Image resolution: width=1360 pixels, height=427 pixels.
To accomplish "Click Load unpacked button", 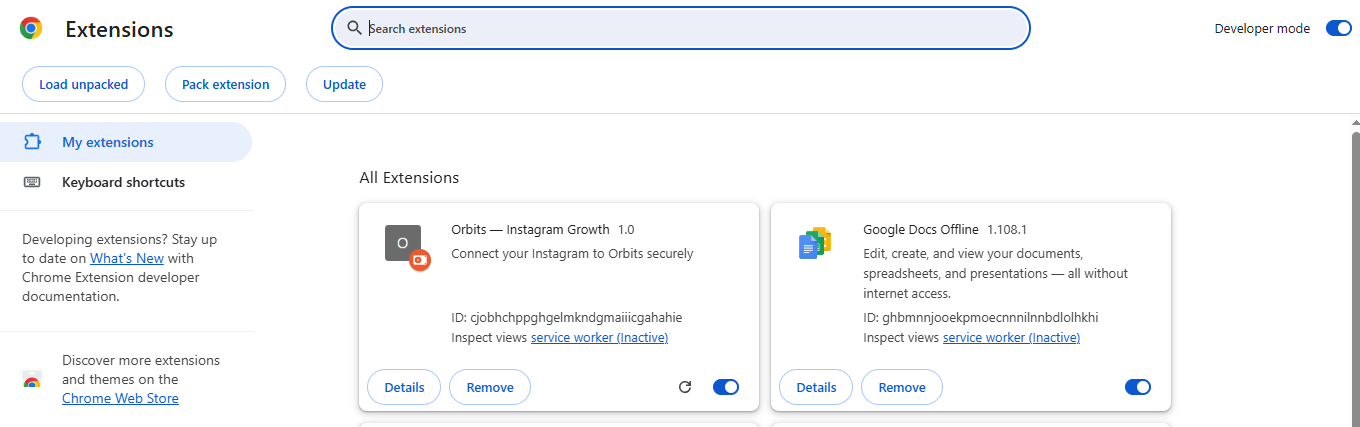I will [84, 84].
